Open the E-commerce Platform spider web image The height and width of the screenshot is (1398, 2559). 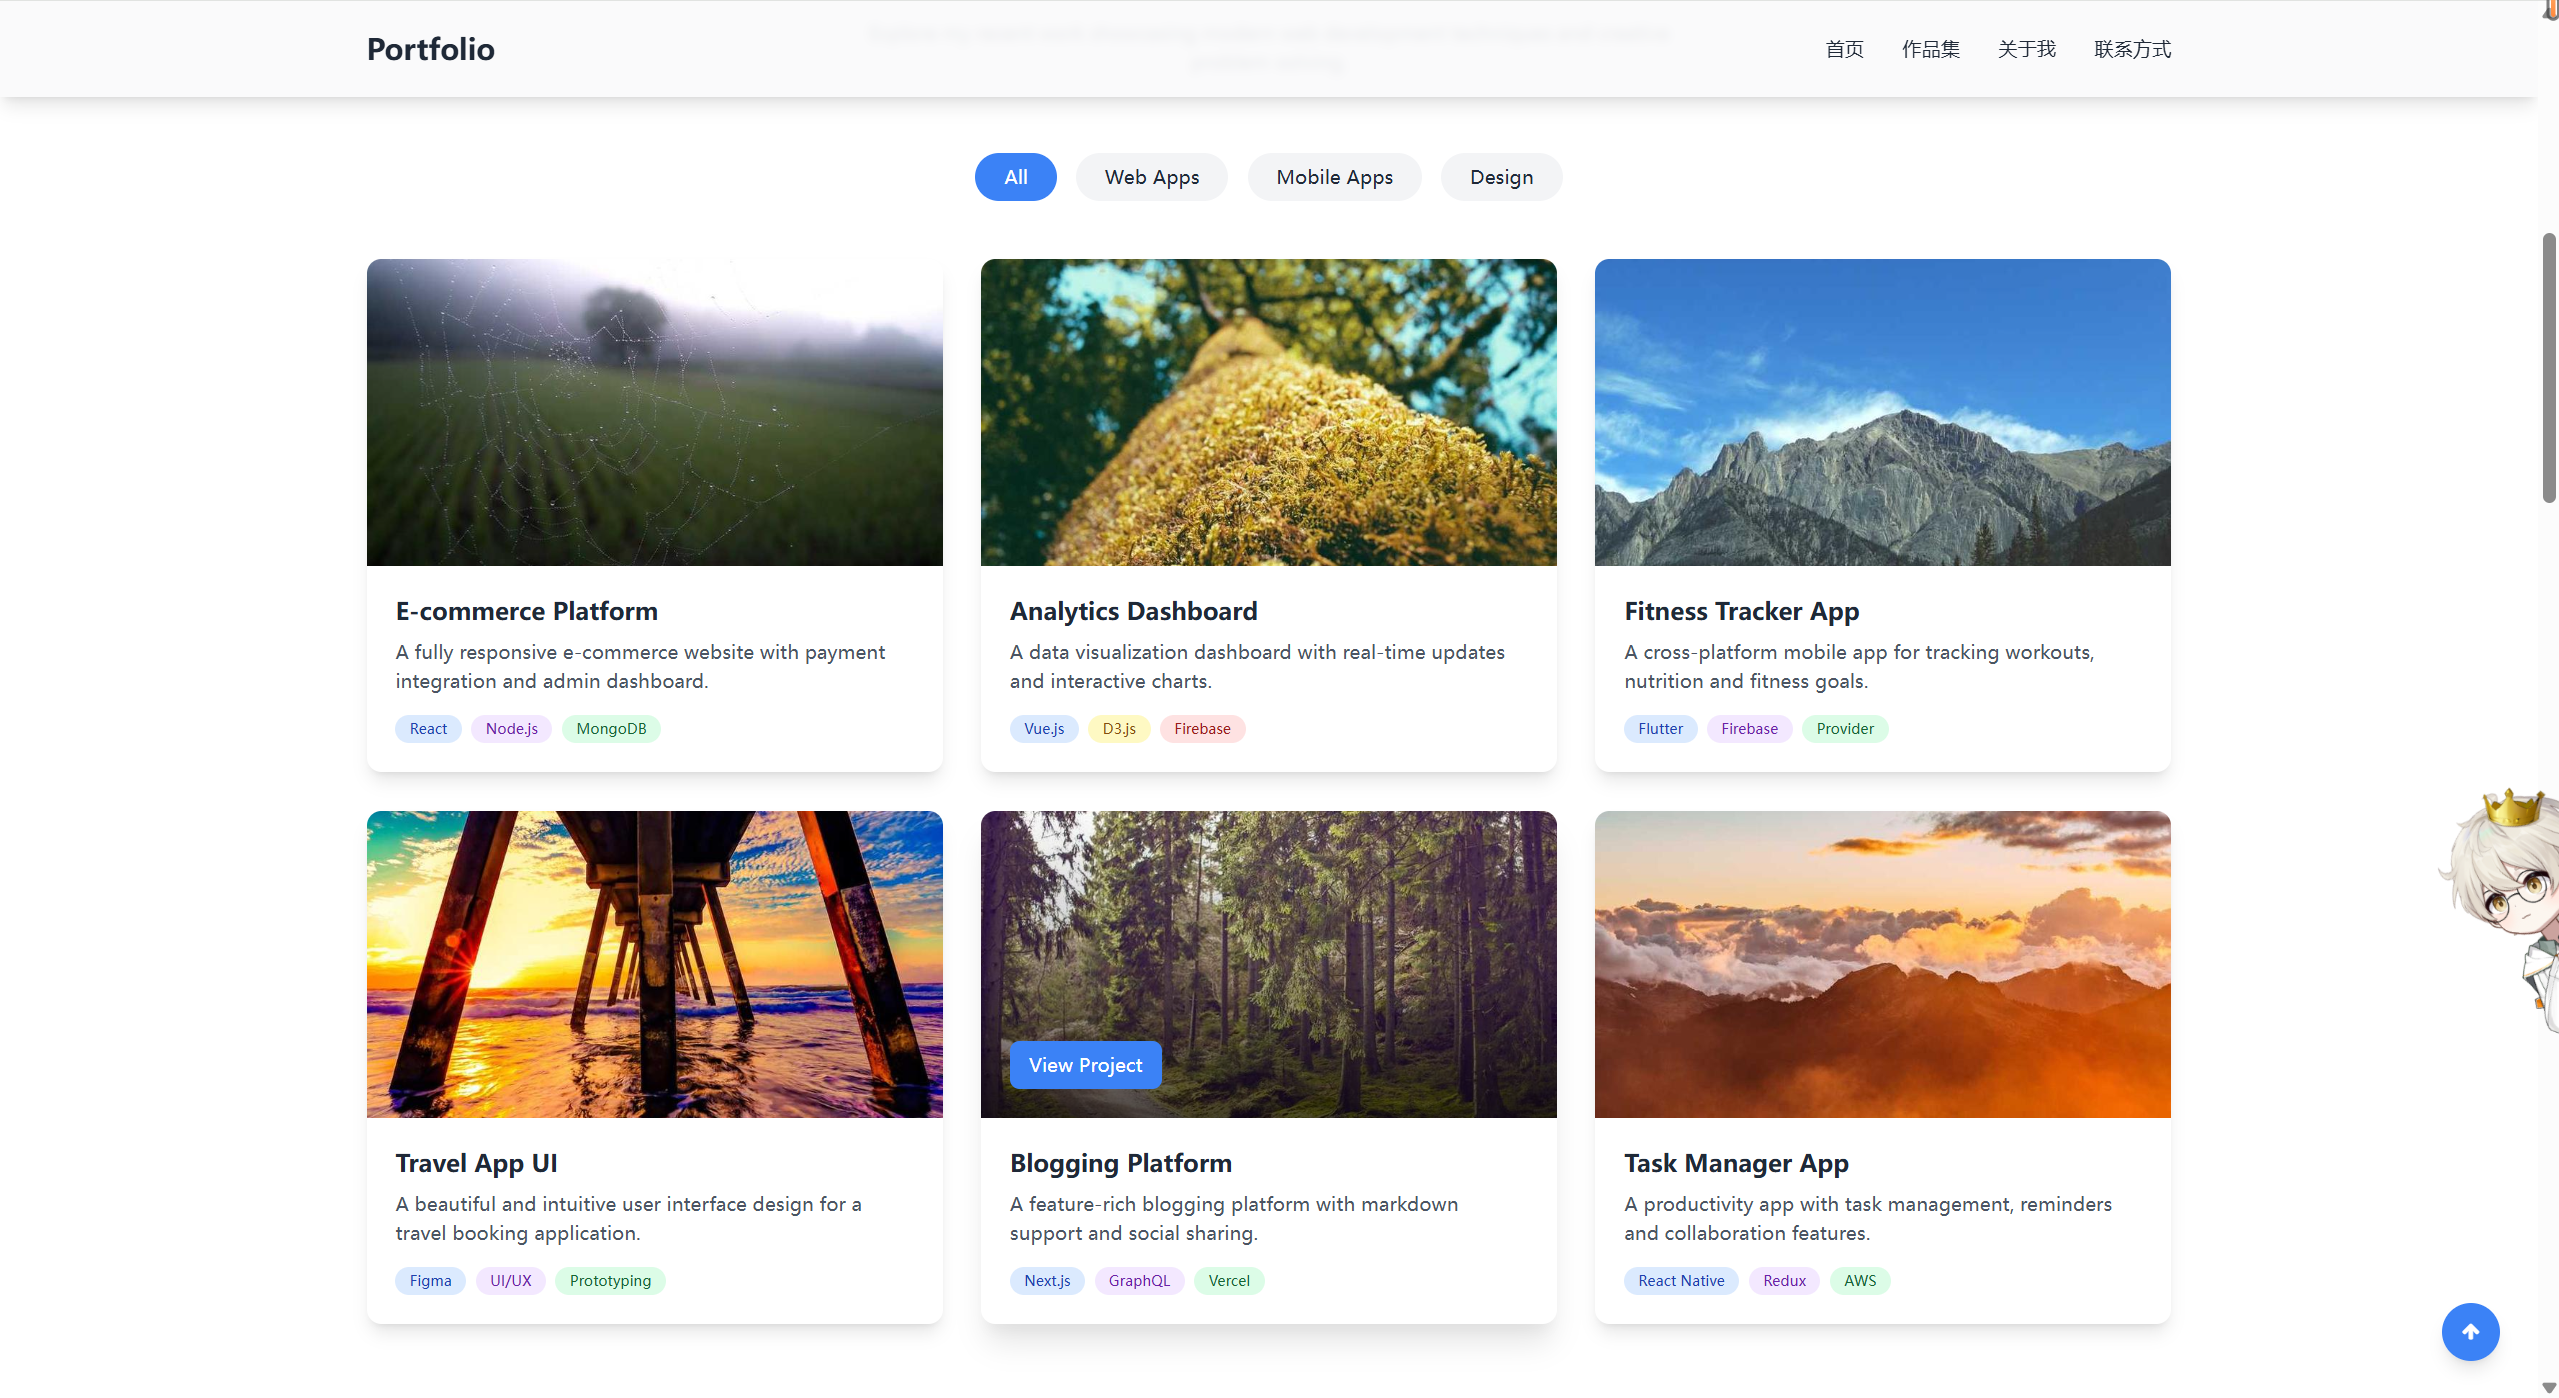654,412
